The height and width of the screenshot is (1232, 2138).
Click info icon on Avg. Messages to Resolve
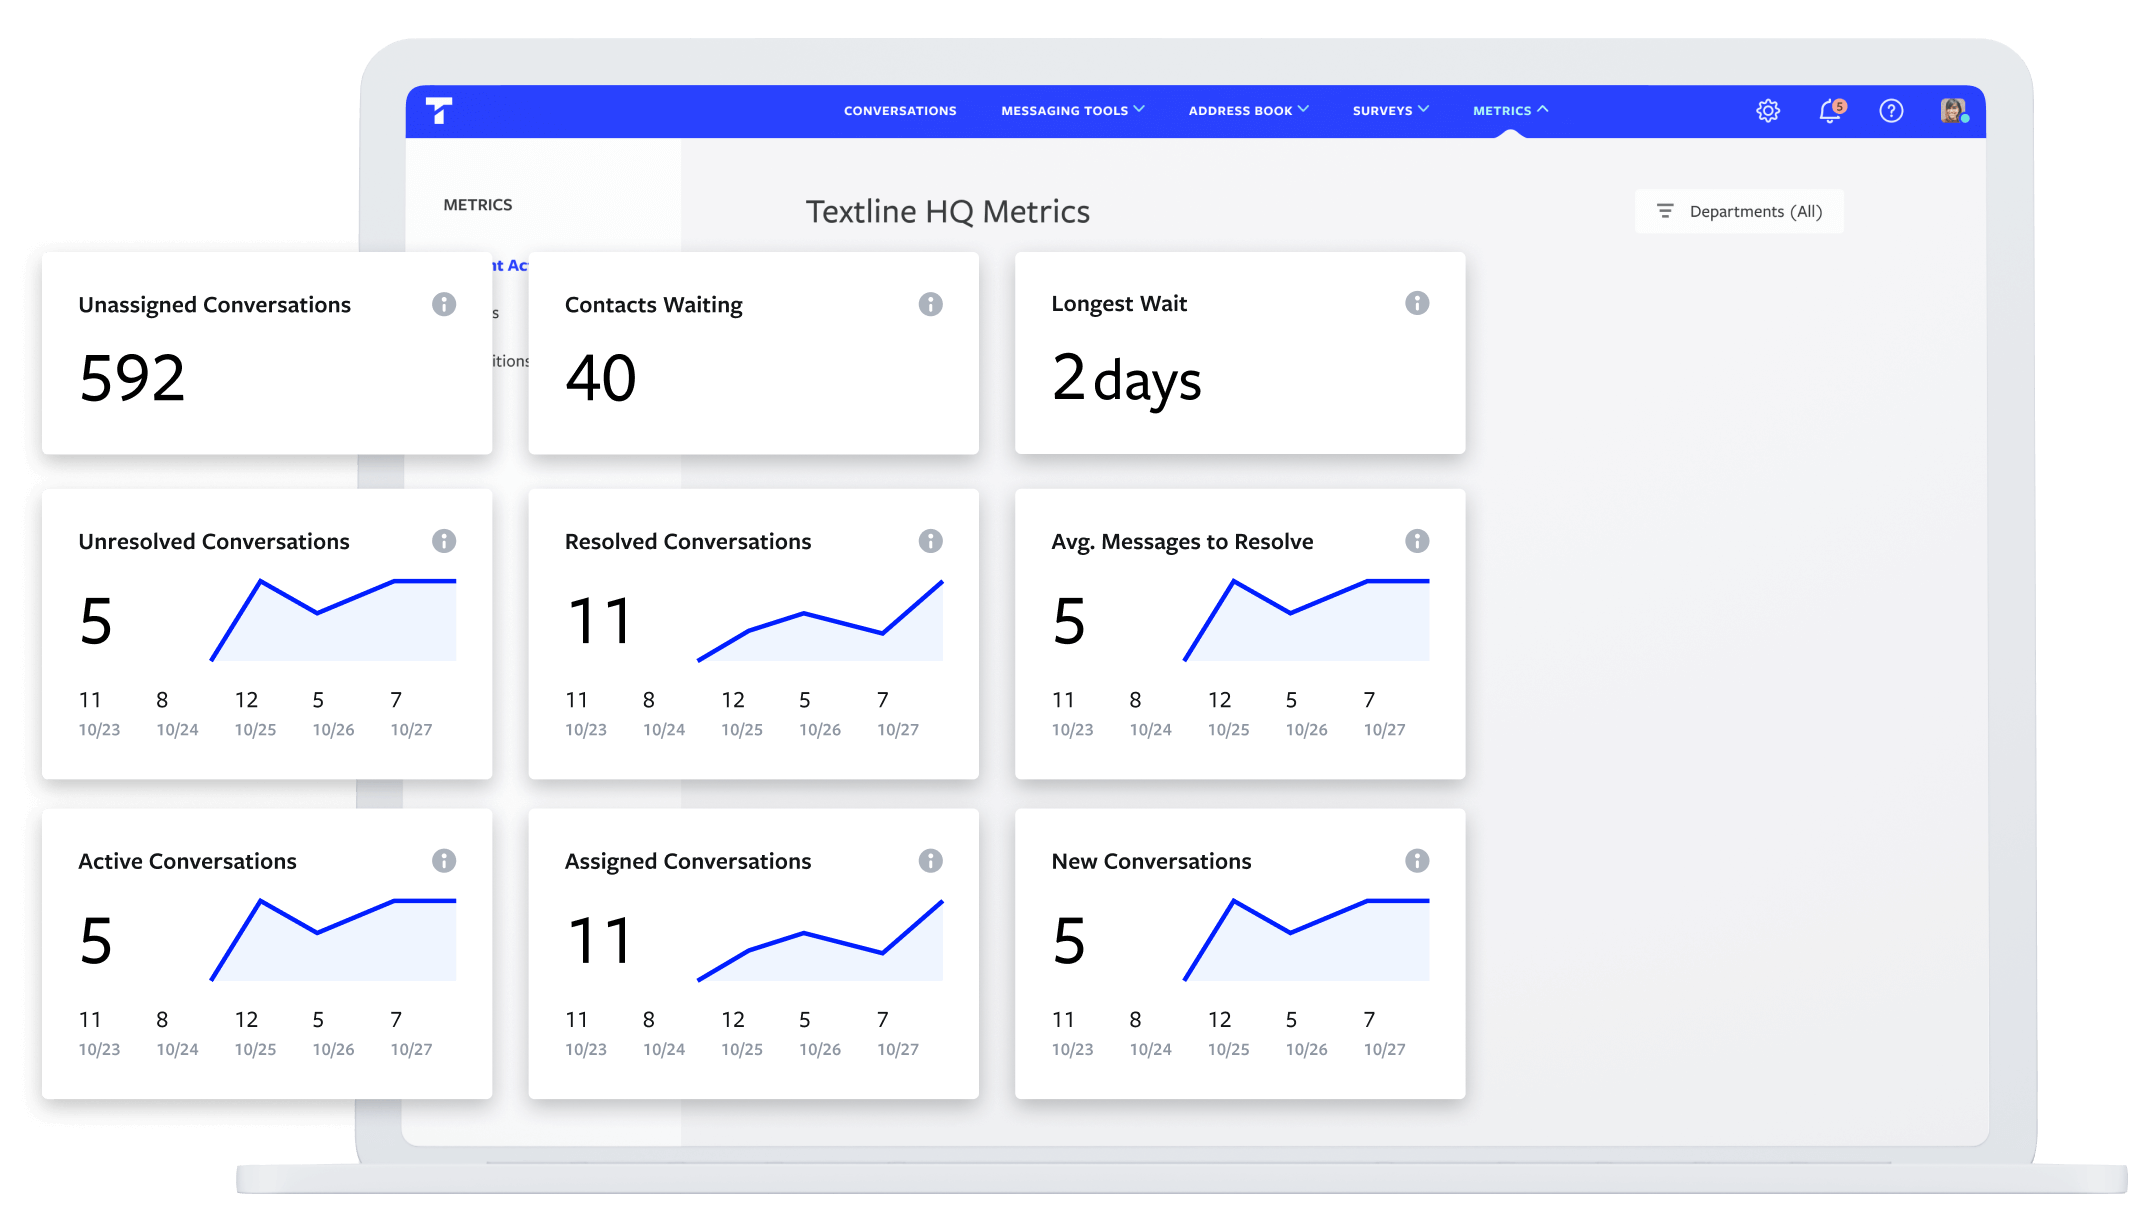1417,541
